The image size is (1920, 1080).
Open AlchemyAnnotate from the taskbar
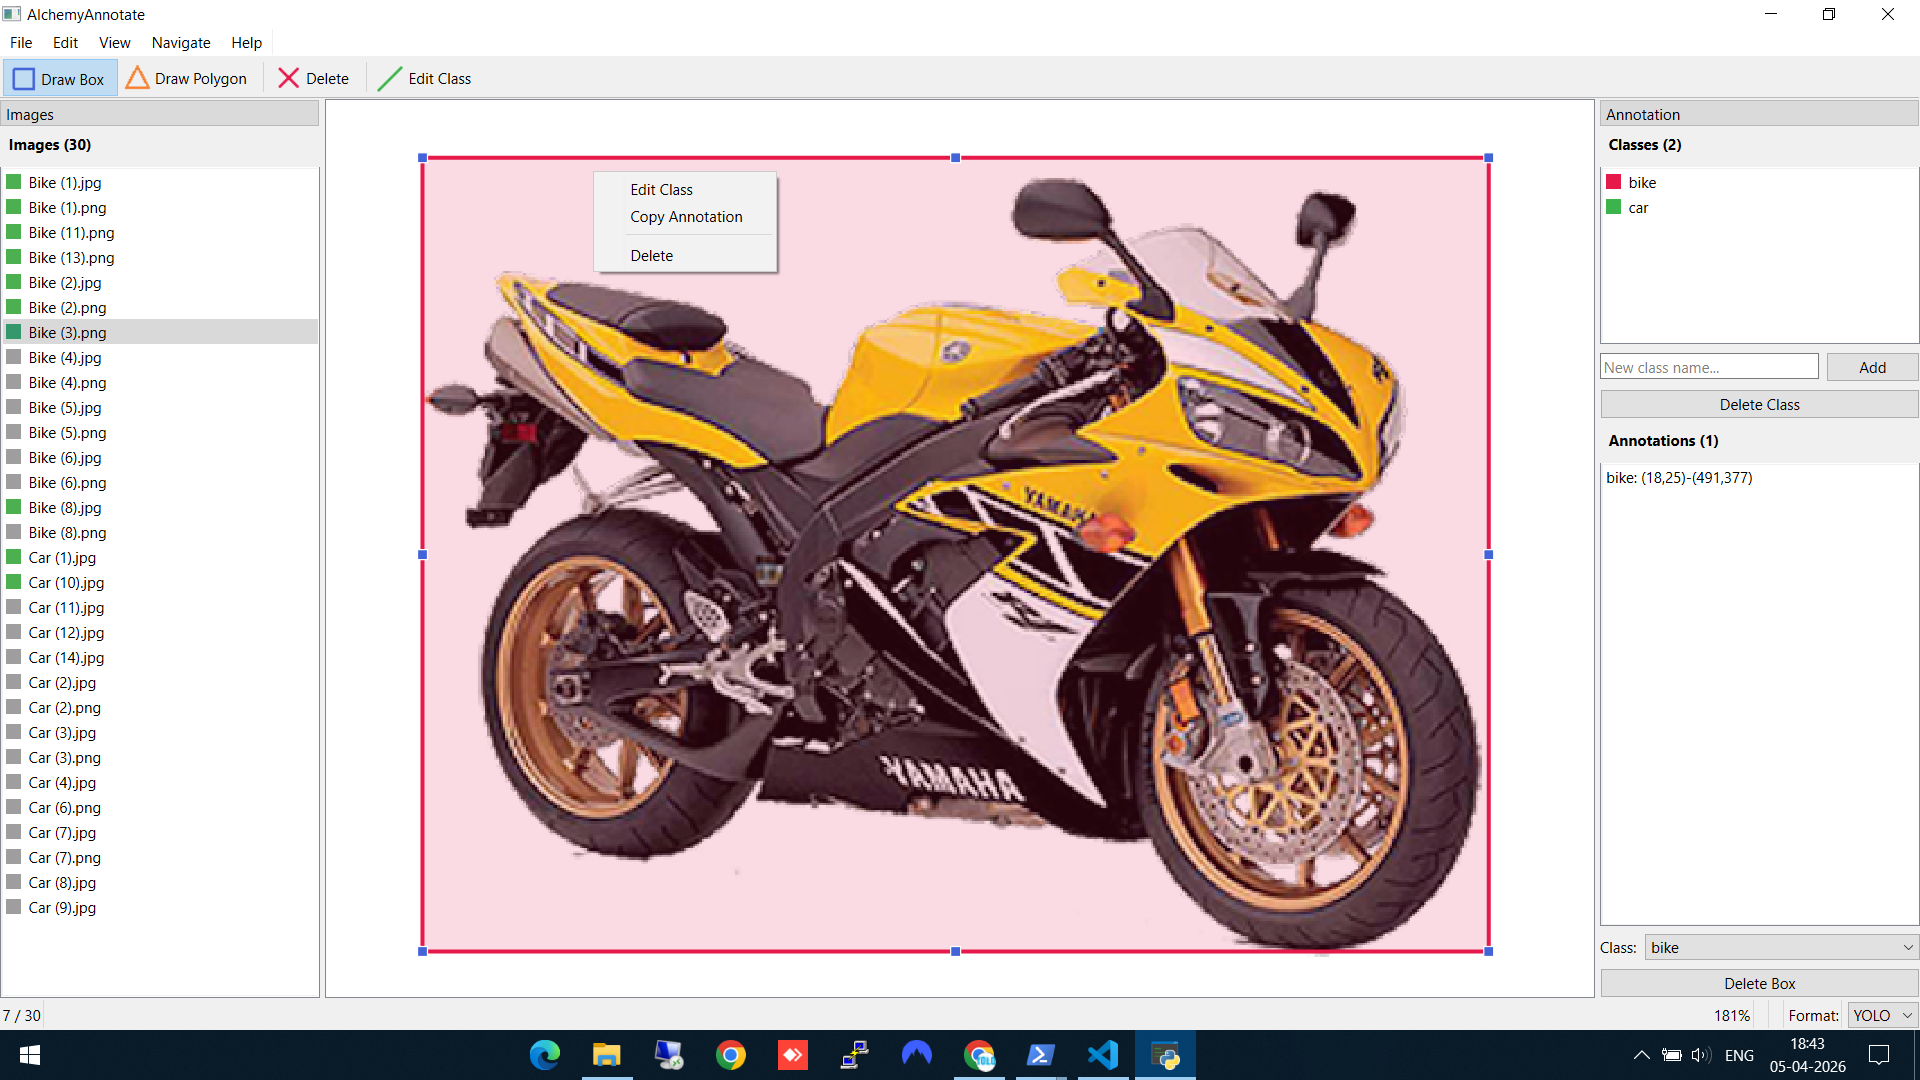1166,1054
